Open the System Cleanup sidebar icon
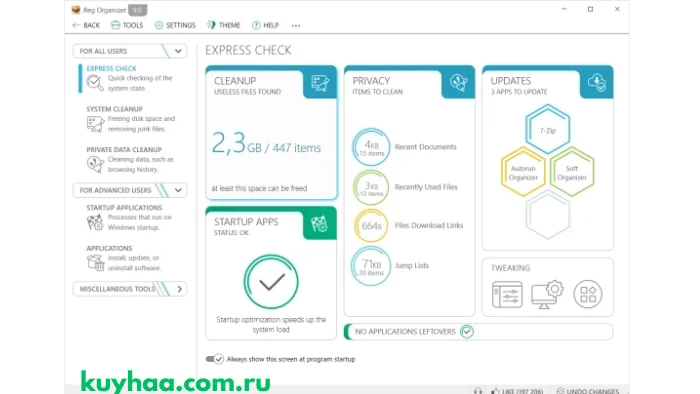The width and height of the screenshot is (700, 394). pyautogui.click(x=95, y=124)
